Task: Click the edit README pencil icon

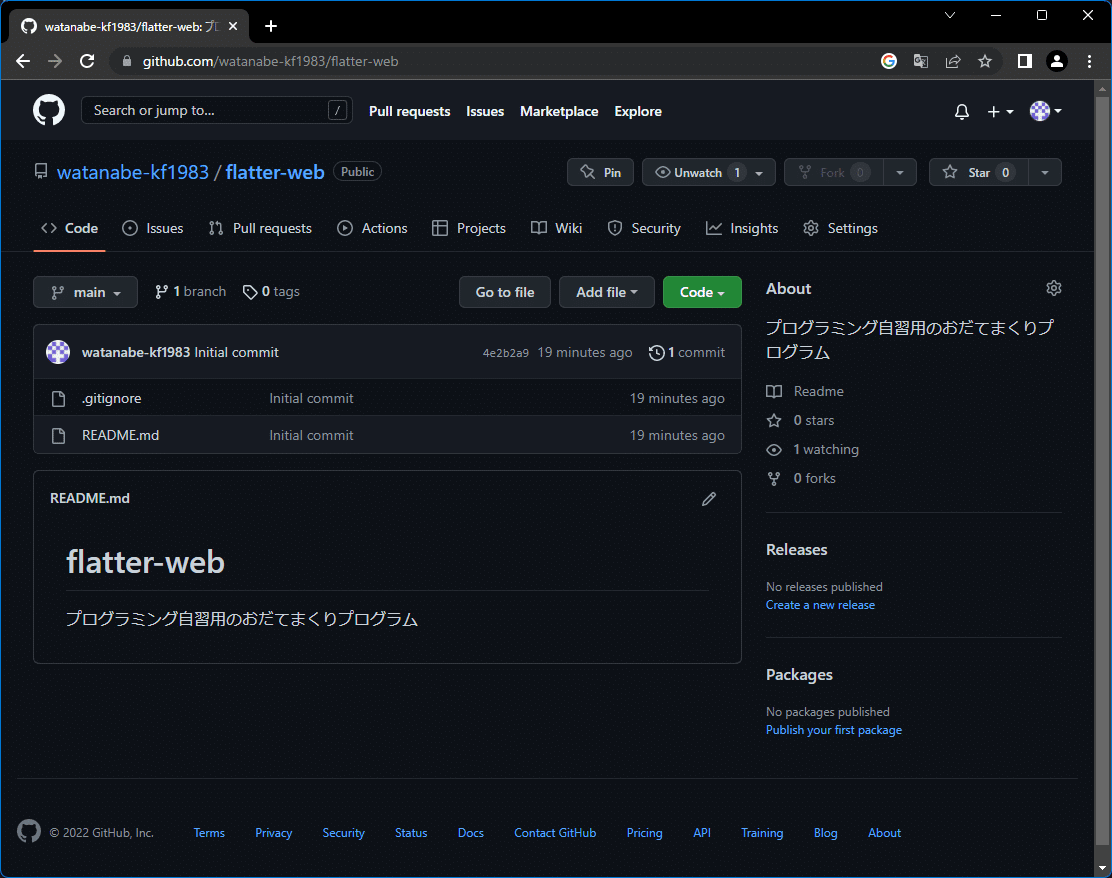Action: coord(708,499)
